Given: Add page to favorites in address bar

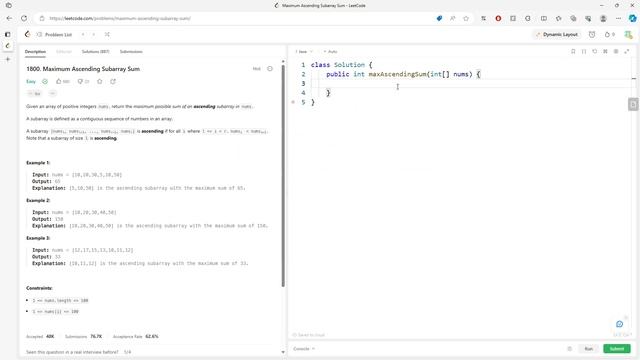Looking at the screenshot, I should click(x=466, y=18).
